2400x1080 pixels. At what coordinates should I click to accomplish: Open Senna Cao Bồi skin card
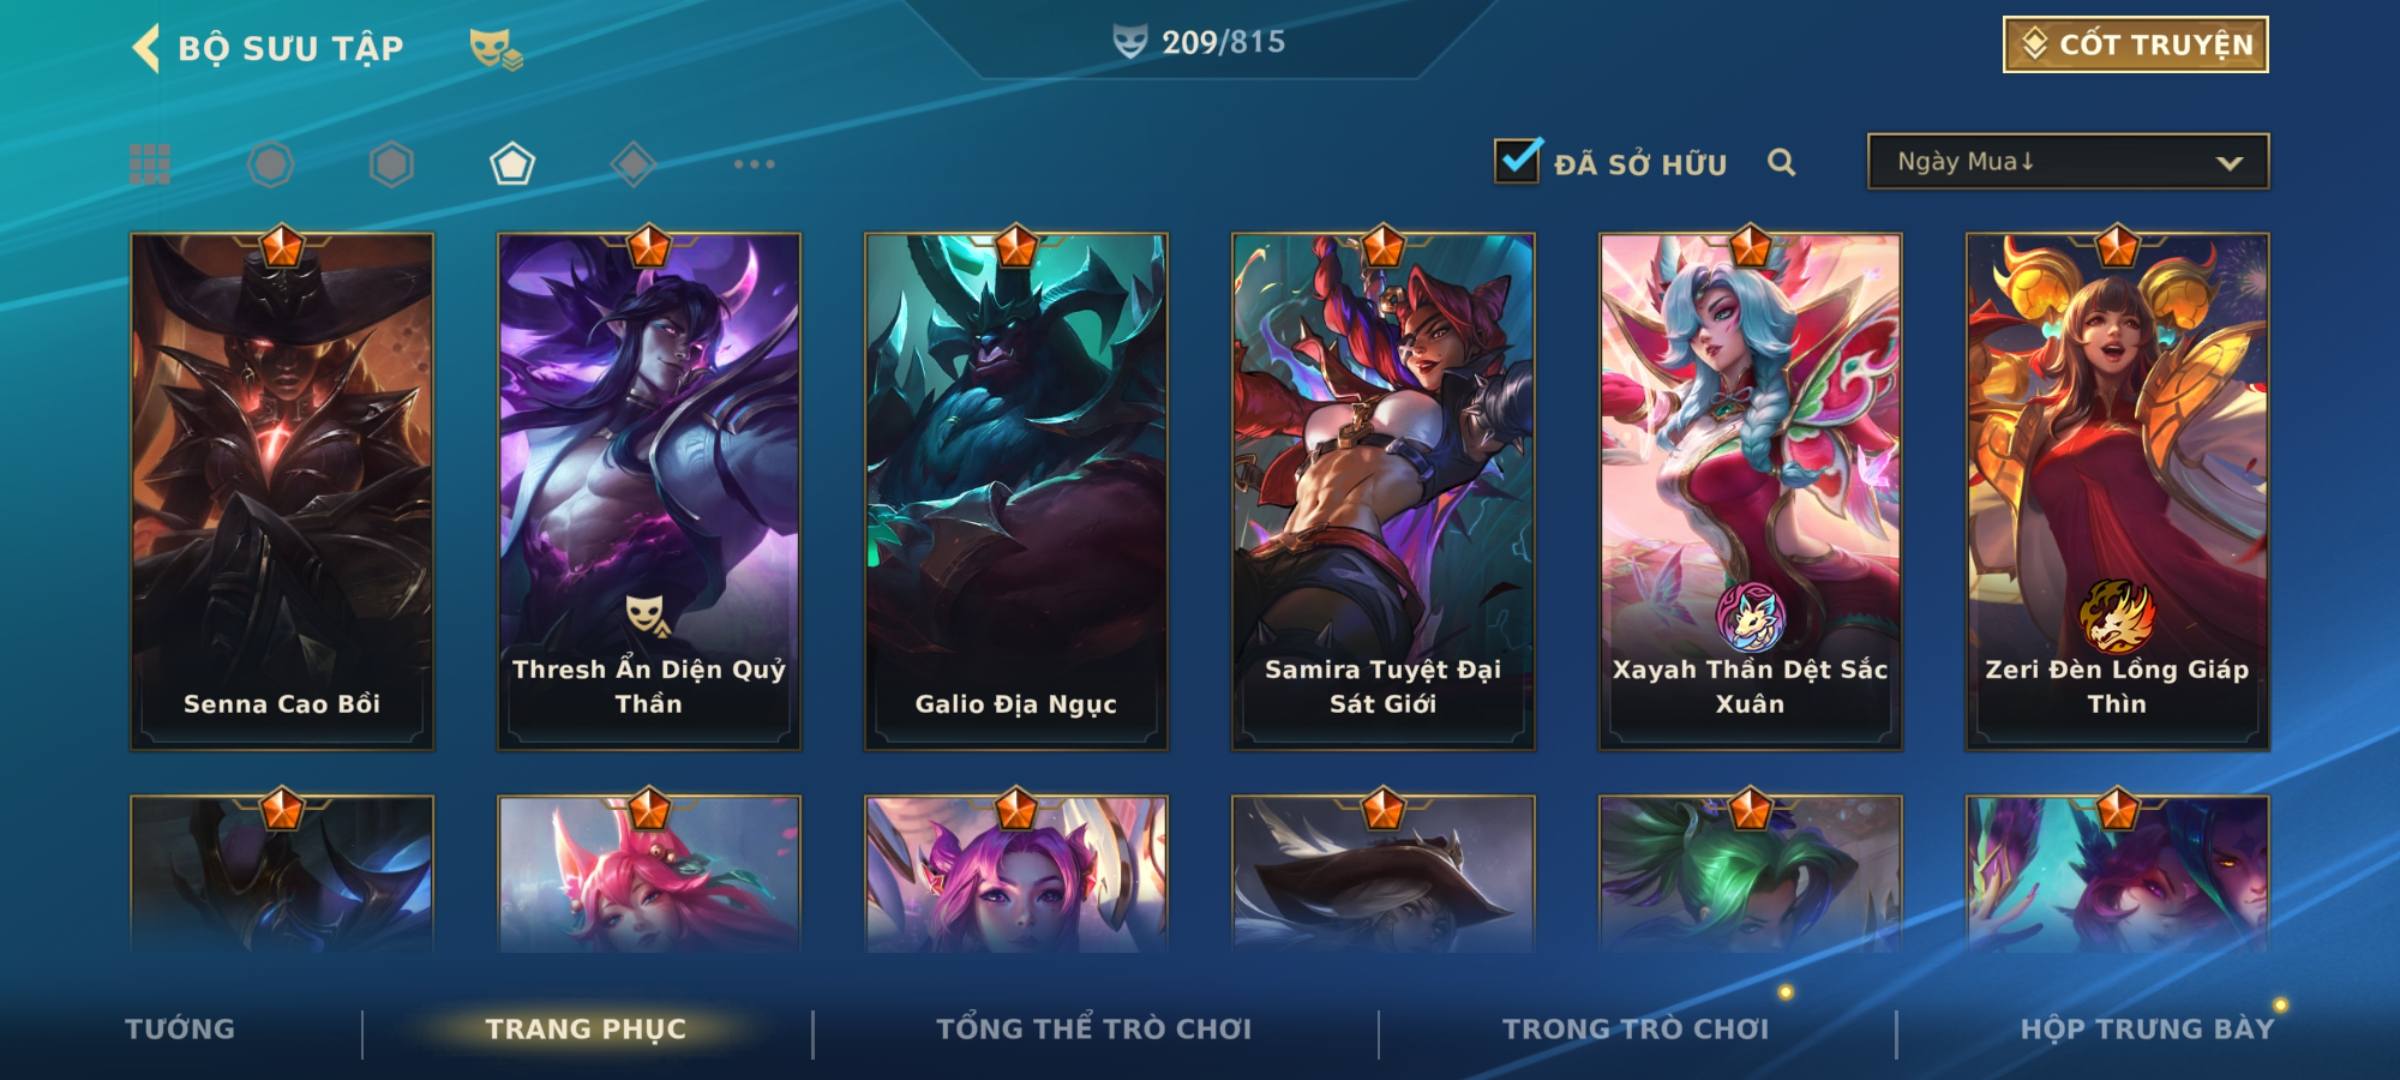click(282, 491)
